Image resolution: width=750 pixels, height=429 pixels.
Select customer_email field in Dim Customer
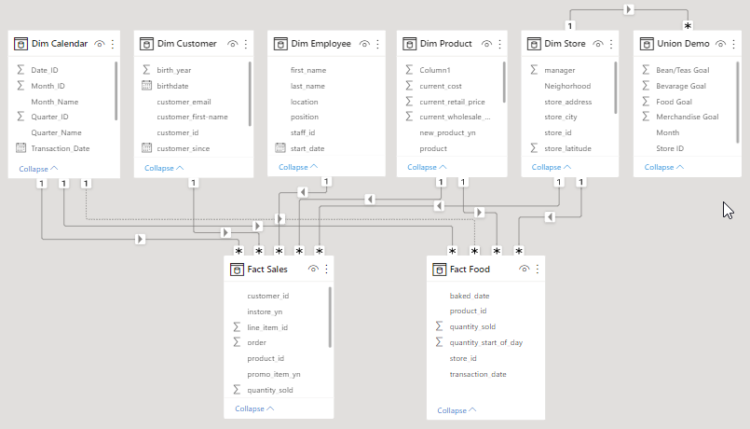pos(184,101)
